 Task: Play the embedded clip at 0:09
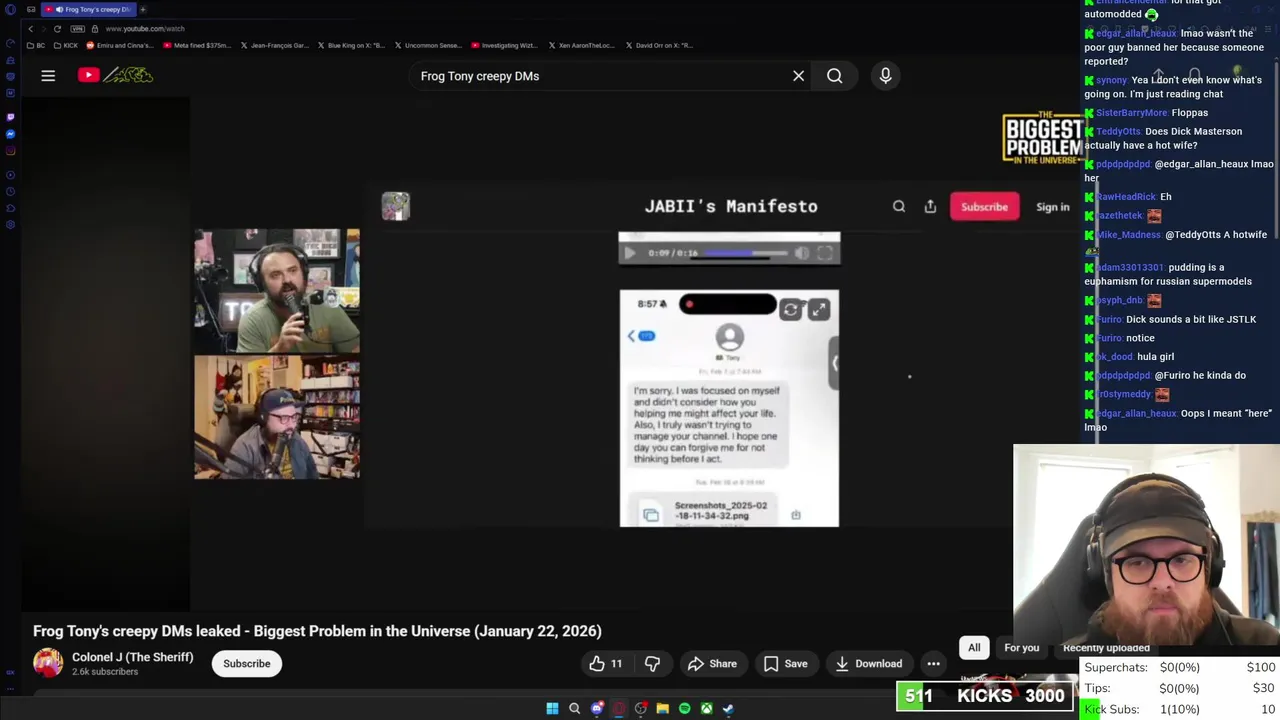[629, 254]
